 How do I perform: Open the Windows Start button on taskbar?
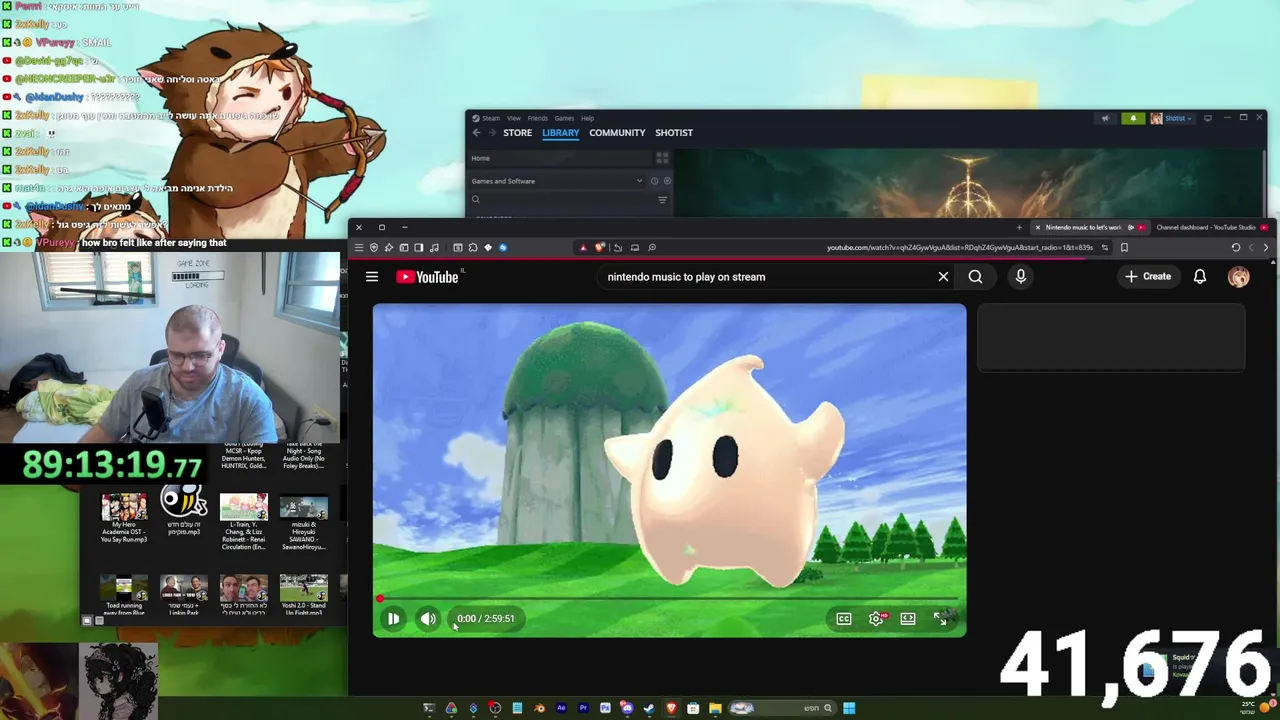[x=849, y=708]
